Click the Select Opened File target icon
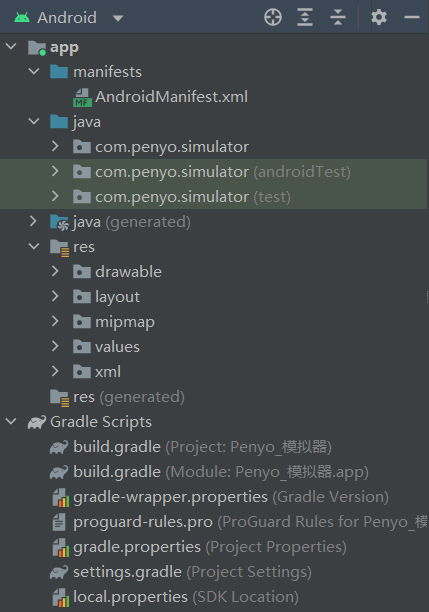This screenshot has width=429, height=612. (x=272, y=18)
